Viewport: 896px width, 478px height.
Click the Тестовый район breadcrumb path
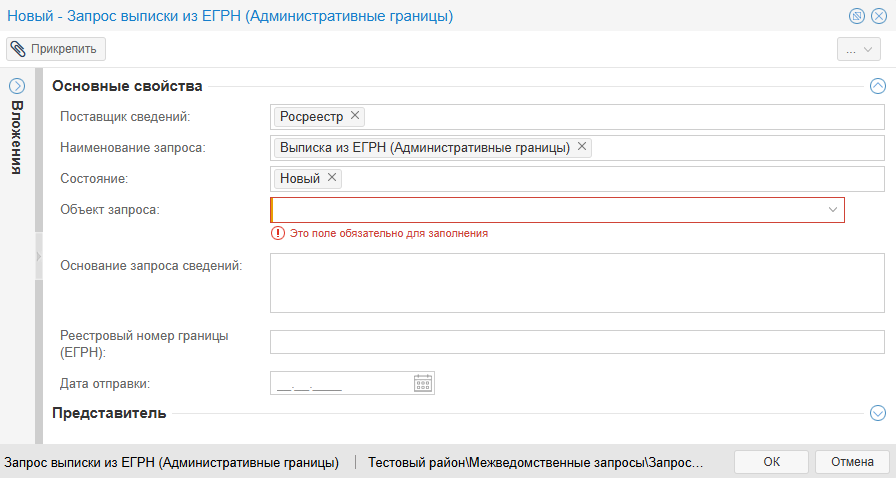(536, 463)
